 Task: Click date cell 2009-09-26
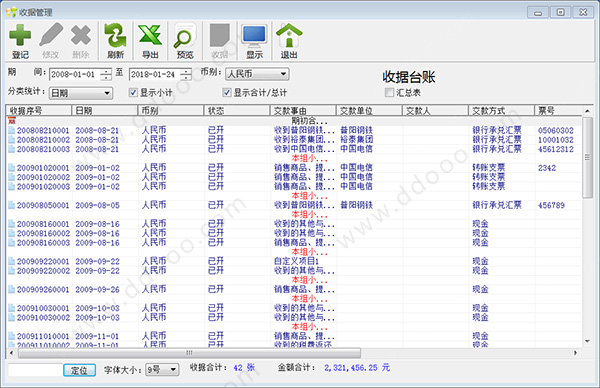(97, 289)
